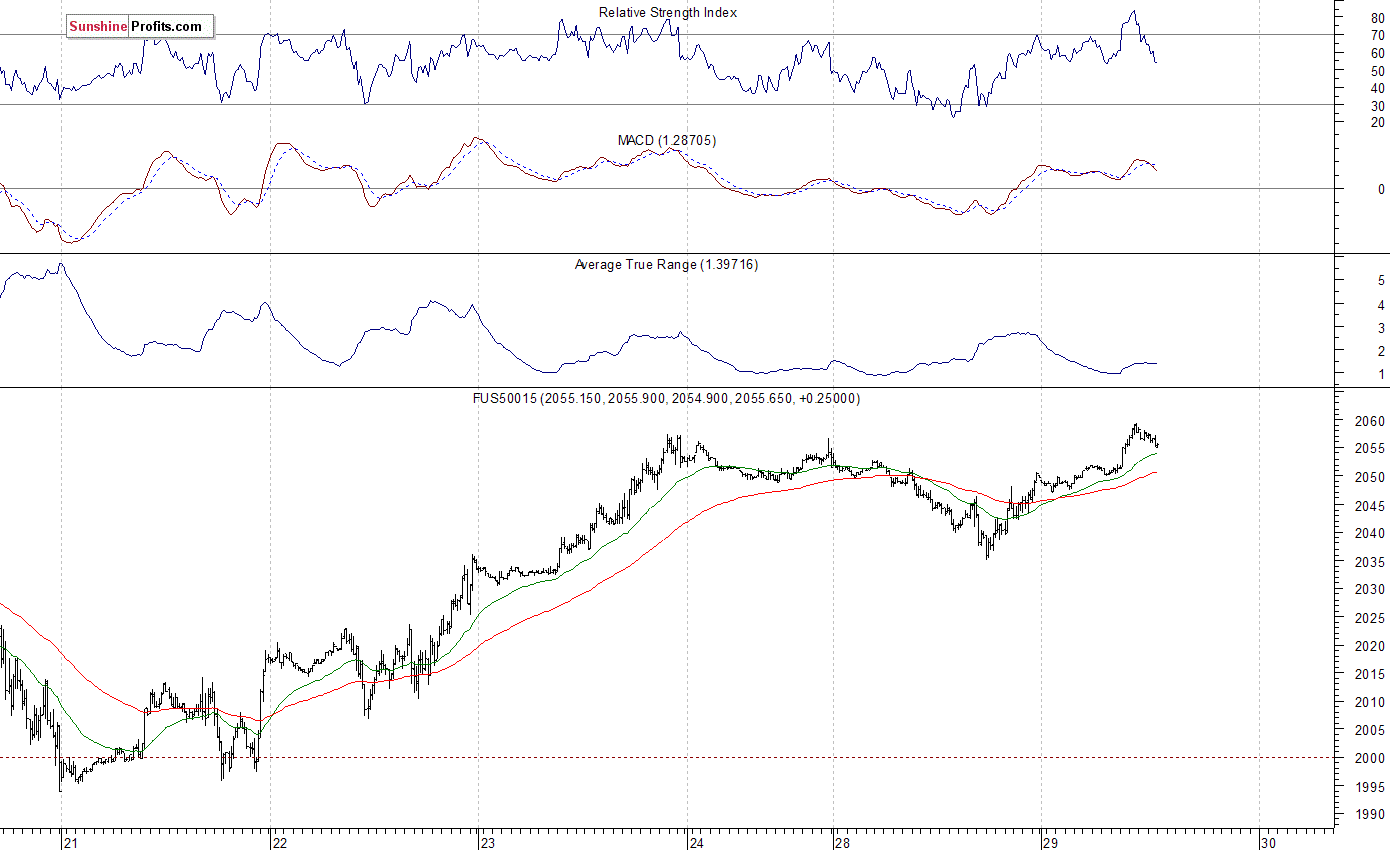Click the 2045 price axis label

click(x=1370, y=506)
